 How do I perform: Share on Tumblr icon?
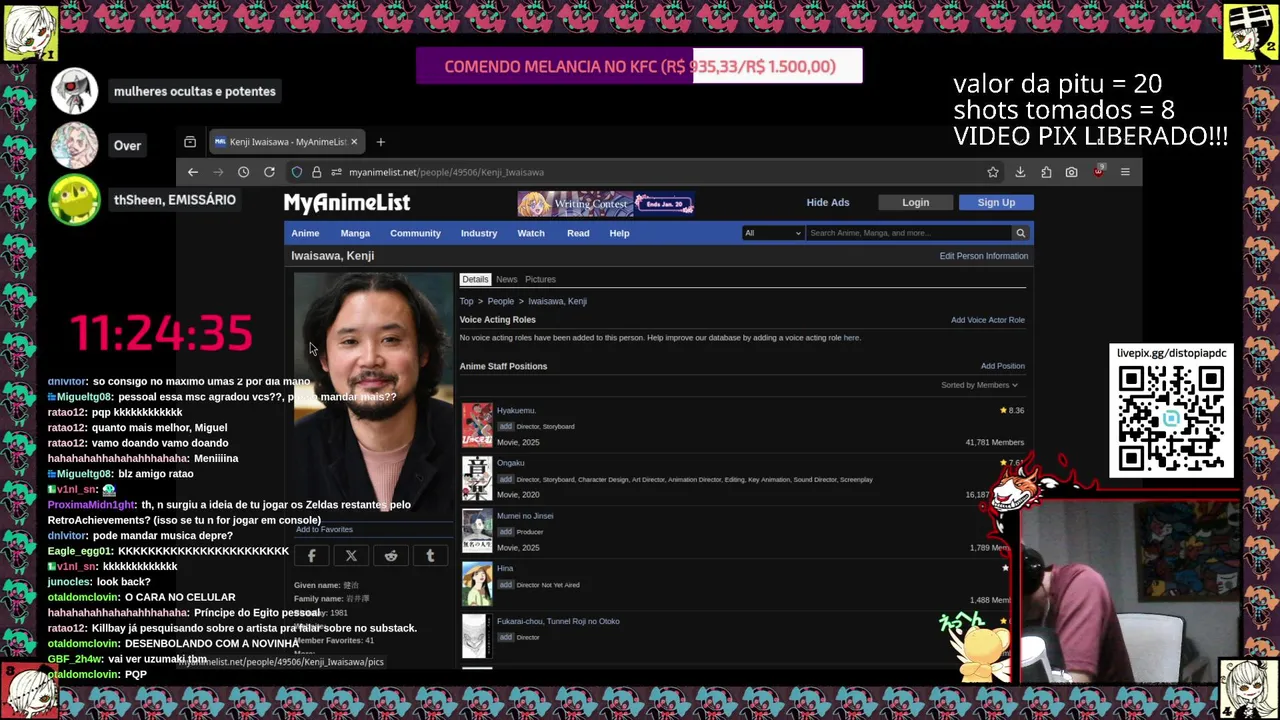[x=430, y=556]
